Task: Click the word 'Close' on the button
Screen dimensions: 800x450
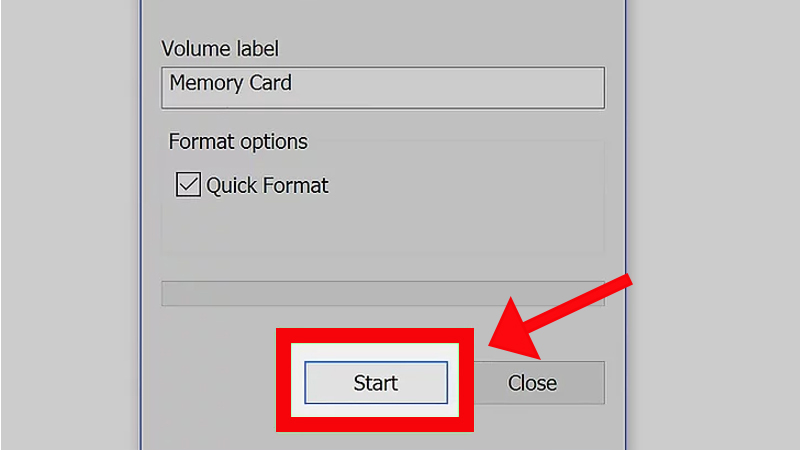Action: coord(532,382)
